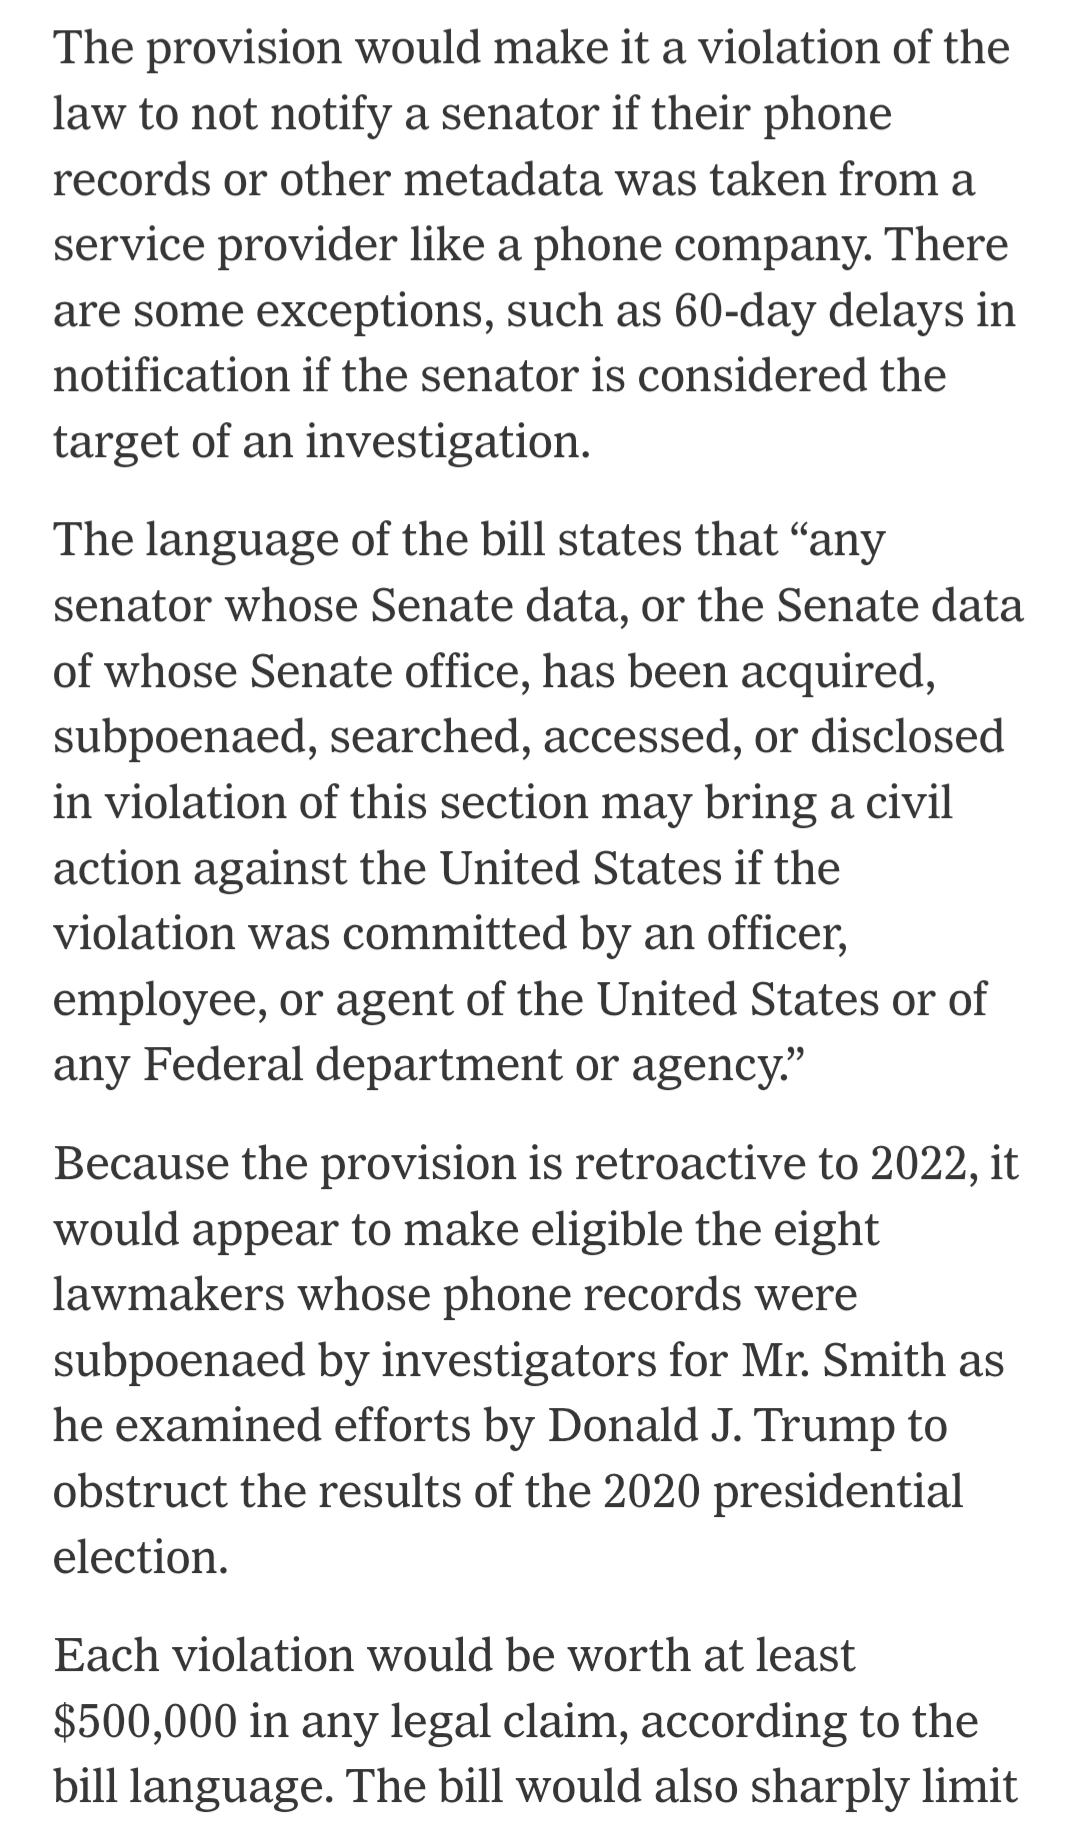Tap the "$500,000" amount
Viewport: 1080px width, 1830px height.
click(x=146, y=1721)
